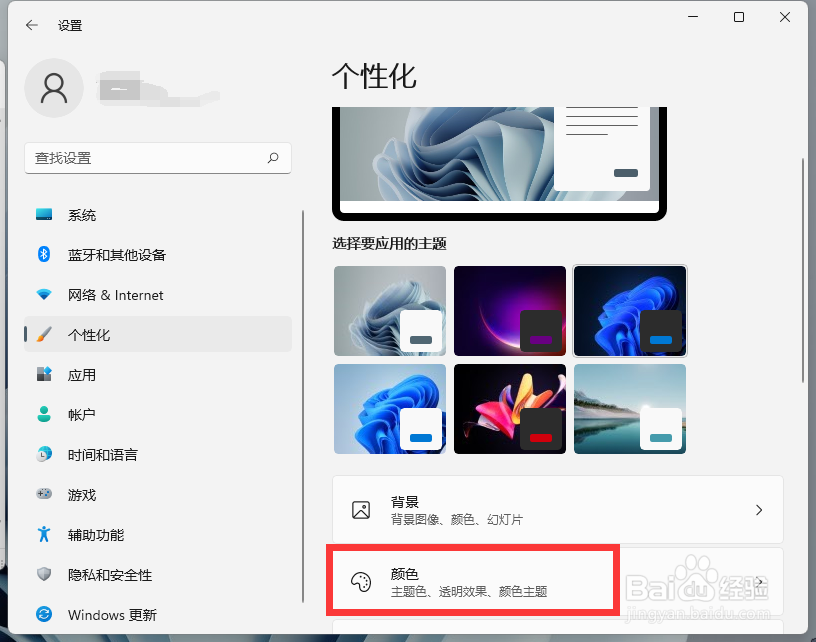This screenshot has width=816, height=642.
Task: Click the user account name
Action: (x=158, y=89)
